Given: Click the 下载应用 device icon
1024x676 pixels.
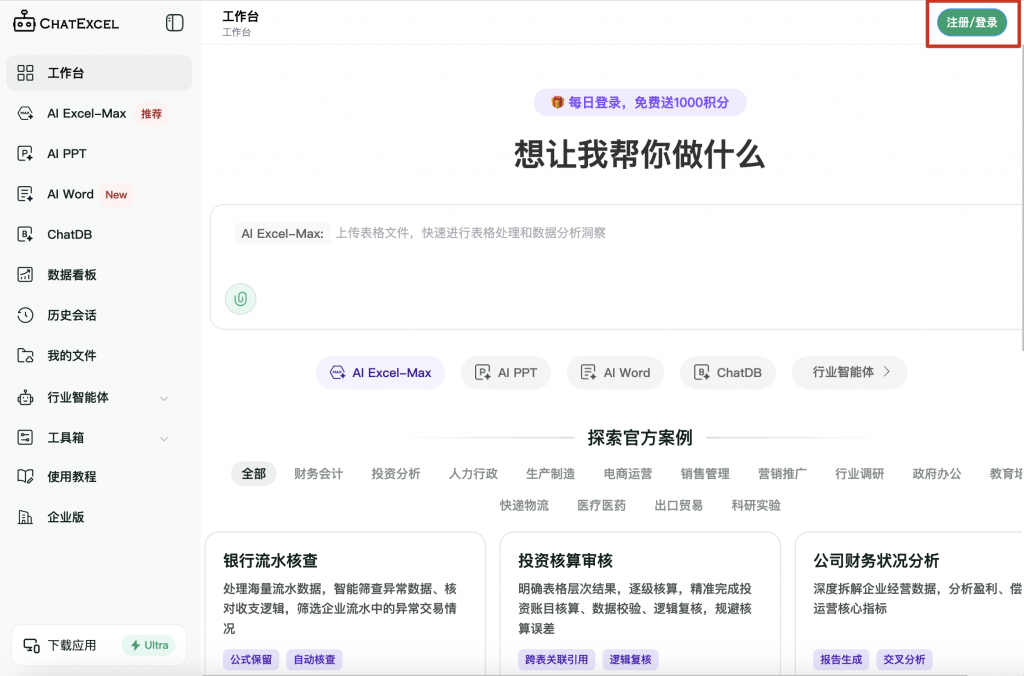Looking at the screenshot, I should (31, 645).
